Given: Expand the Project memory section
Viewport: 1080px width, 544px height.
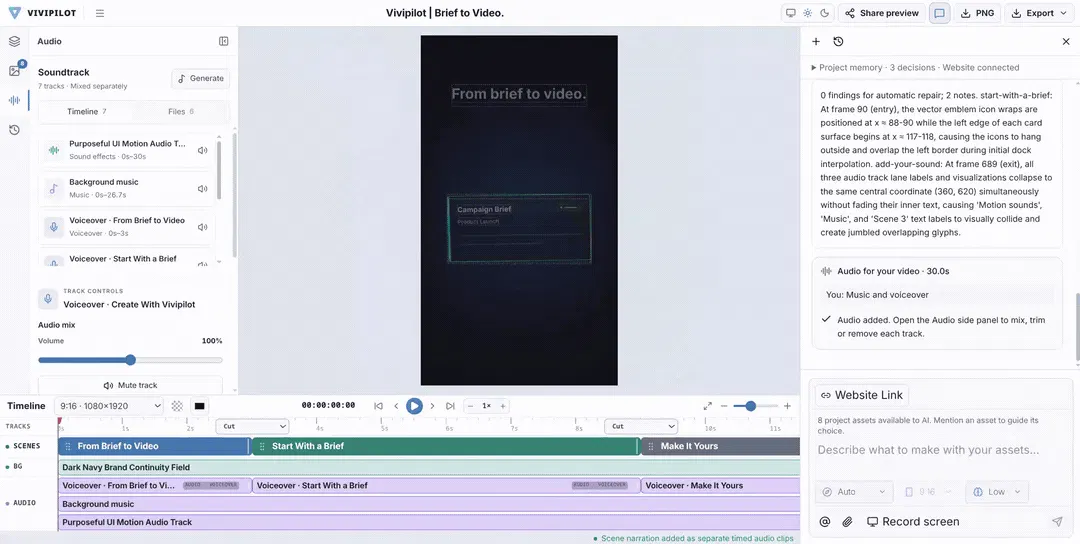Looking at the screenshot, I should click(x=915, y=67).
